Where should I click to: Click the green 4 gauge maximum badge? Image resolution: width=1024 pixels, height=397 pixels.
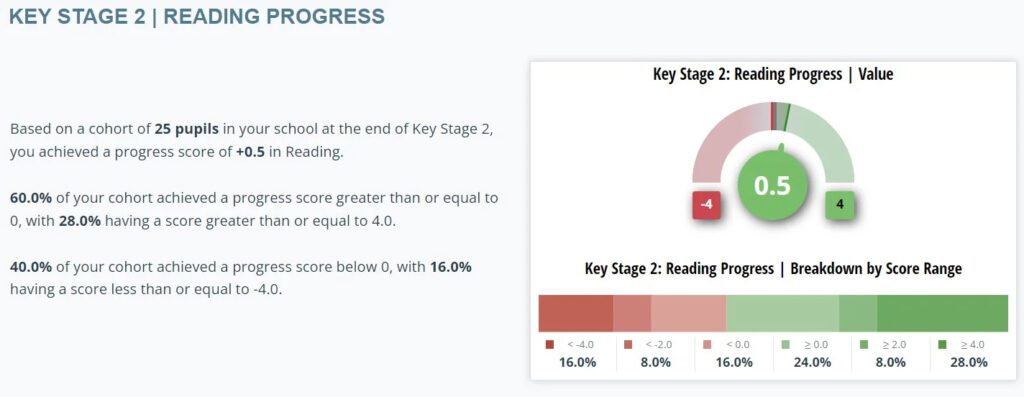click(840, 204)
